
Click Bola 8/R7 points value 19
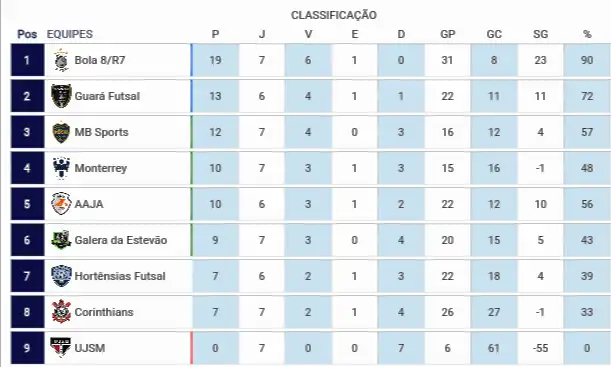pyautogui.click(x=215, y=60)
